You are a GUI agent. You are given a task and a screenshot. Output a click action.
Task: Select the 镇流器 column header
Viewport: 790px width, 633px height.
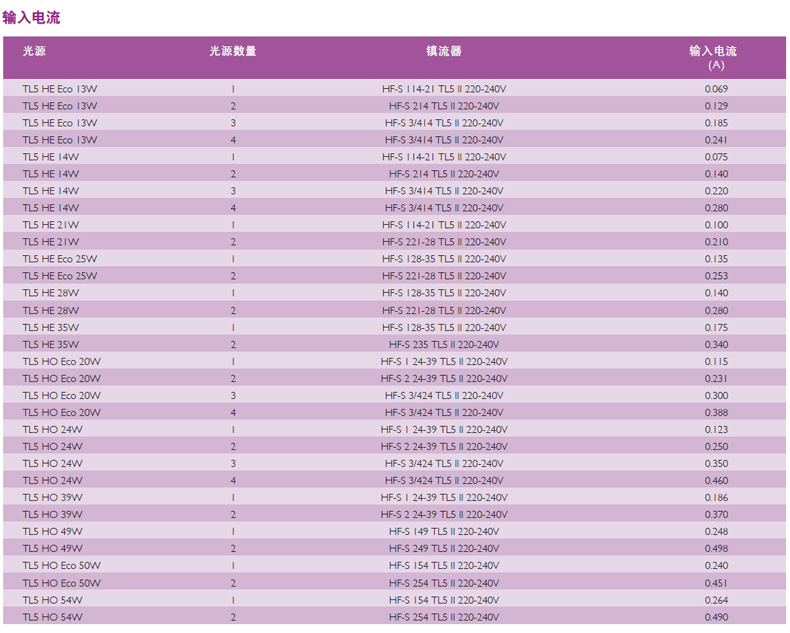pyautogui.click(x=443, y=51)
